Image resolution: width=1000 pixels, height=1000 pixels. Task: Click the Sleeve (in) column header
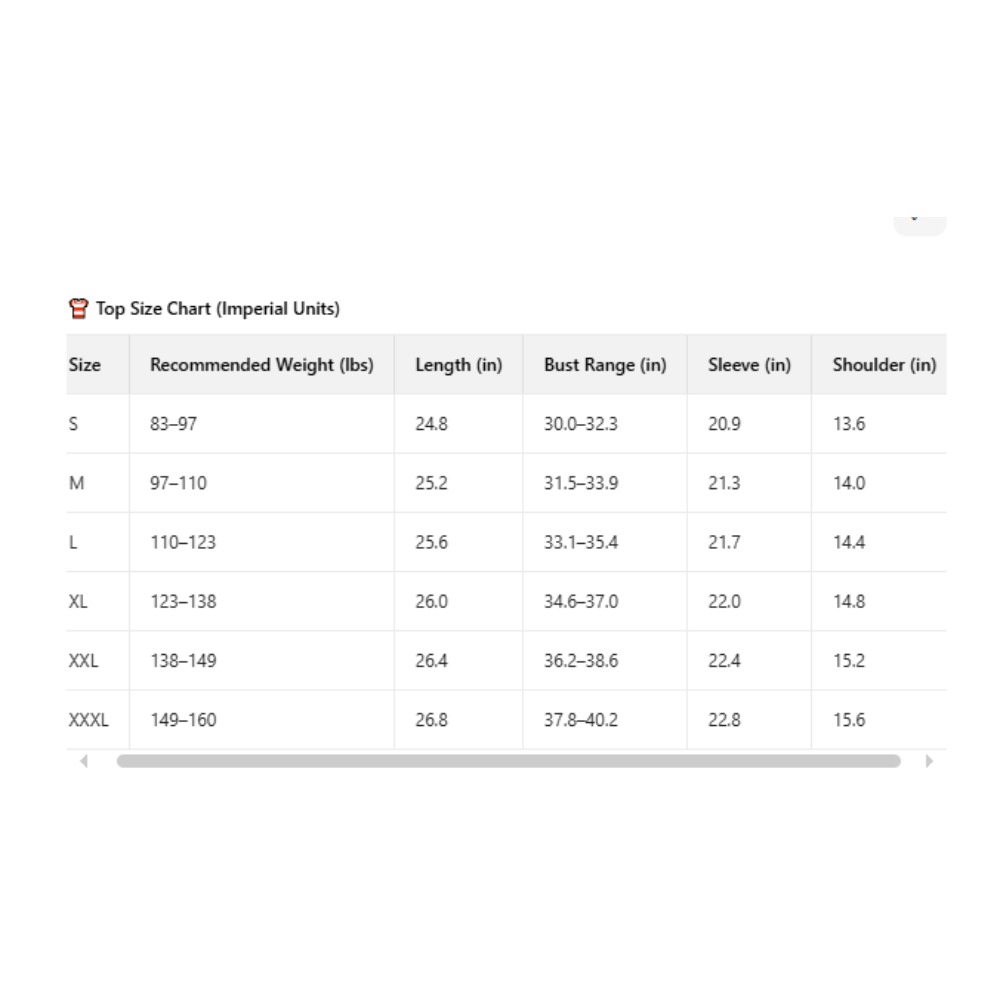[749, 365]
